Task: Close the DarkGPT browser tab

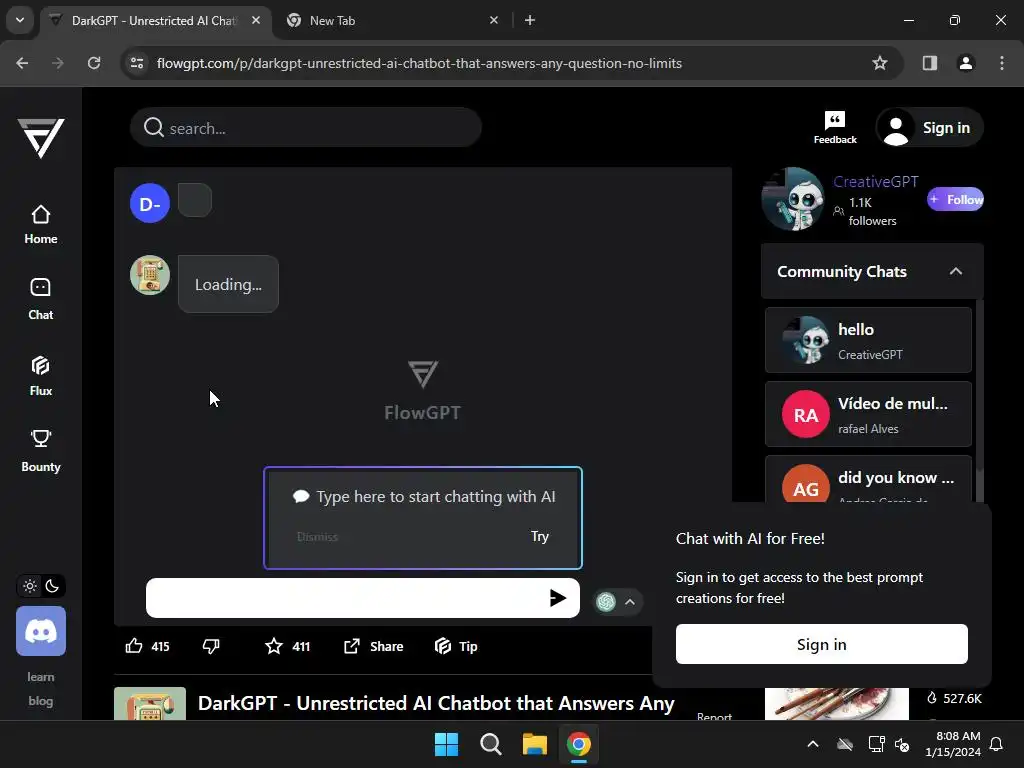Action: pyautogui.click(x=256, y=20)
